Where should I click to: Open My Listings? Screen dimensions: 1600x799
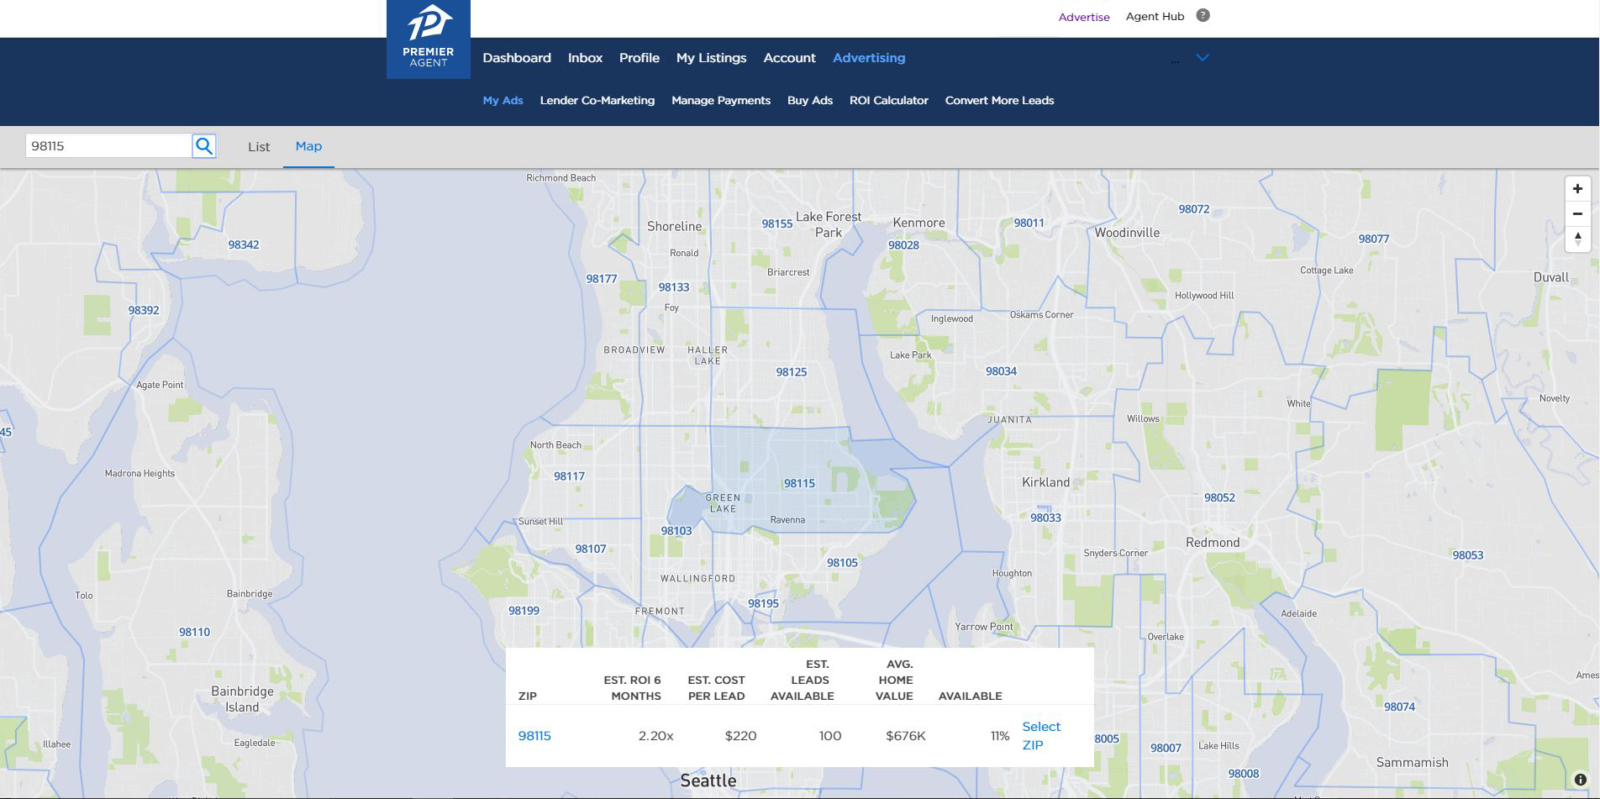click(711, 58)
